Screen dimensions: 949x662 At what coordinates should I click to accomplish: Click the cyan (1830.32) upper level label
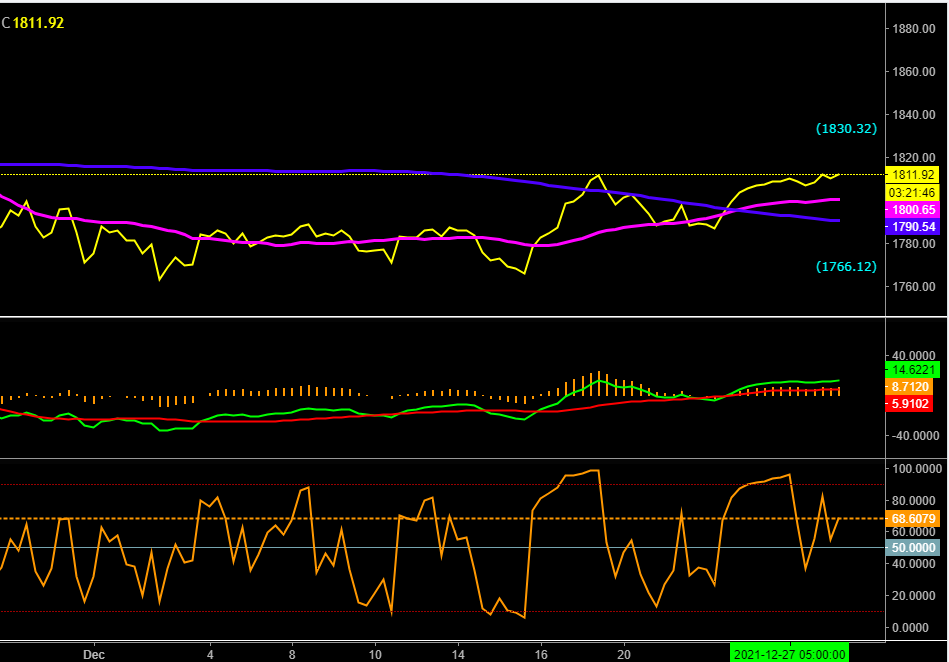point(846,128)
